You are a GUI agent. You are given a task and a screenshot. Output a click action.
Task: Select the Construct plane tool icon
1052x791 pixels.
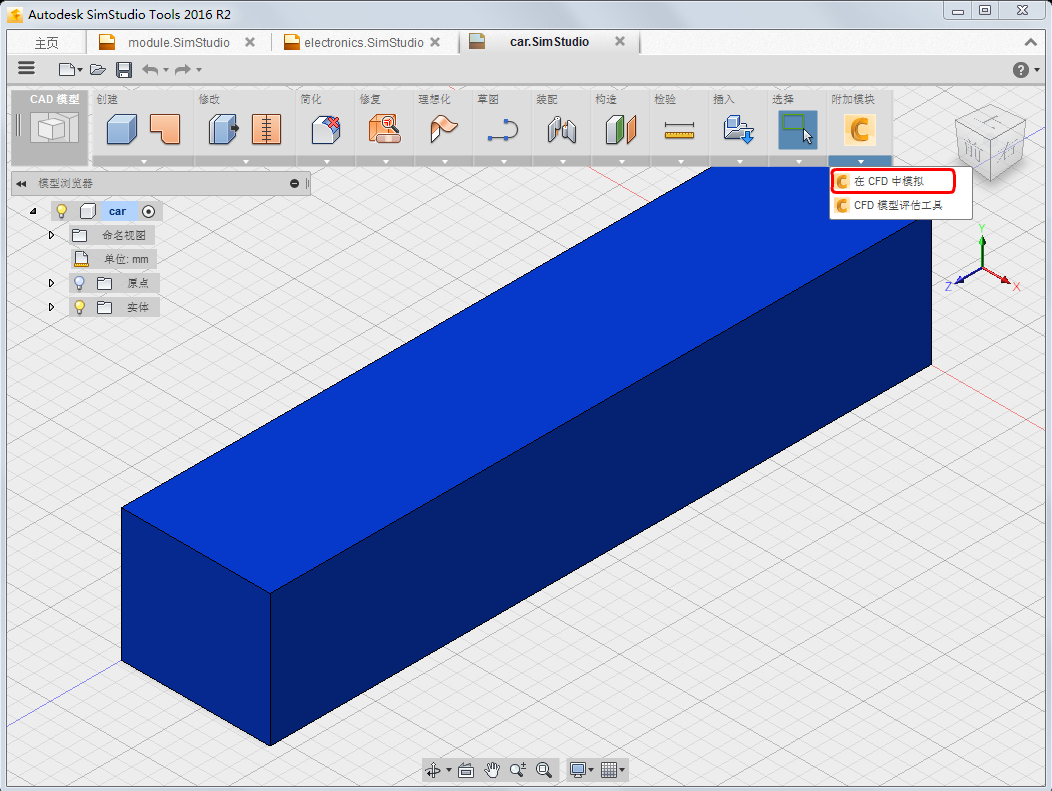click(621, 129)
